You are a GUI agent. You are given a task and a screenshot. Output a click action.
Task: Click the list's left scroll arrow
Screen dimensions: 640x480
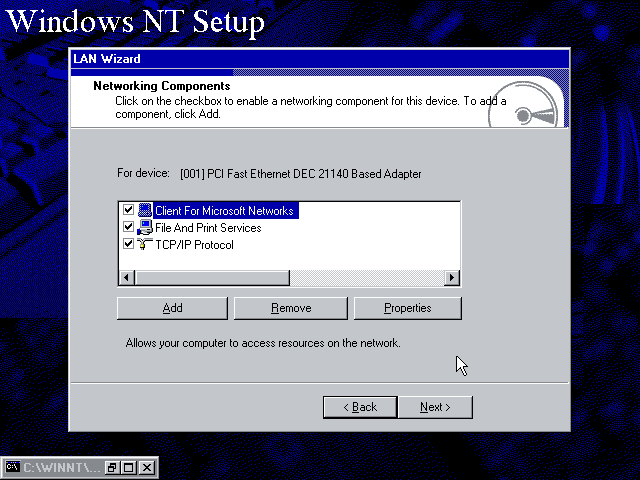click(127, 278)
